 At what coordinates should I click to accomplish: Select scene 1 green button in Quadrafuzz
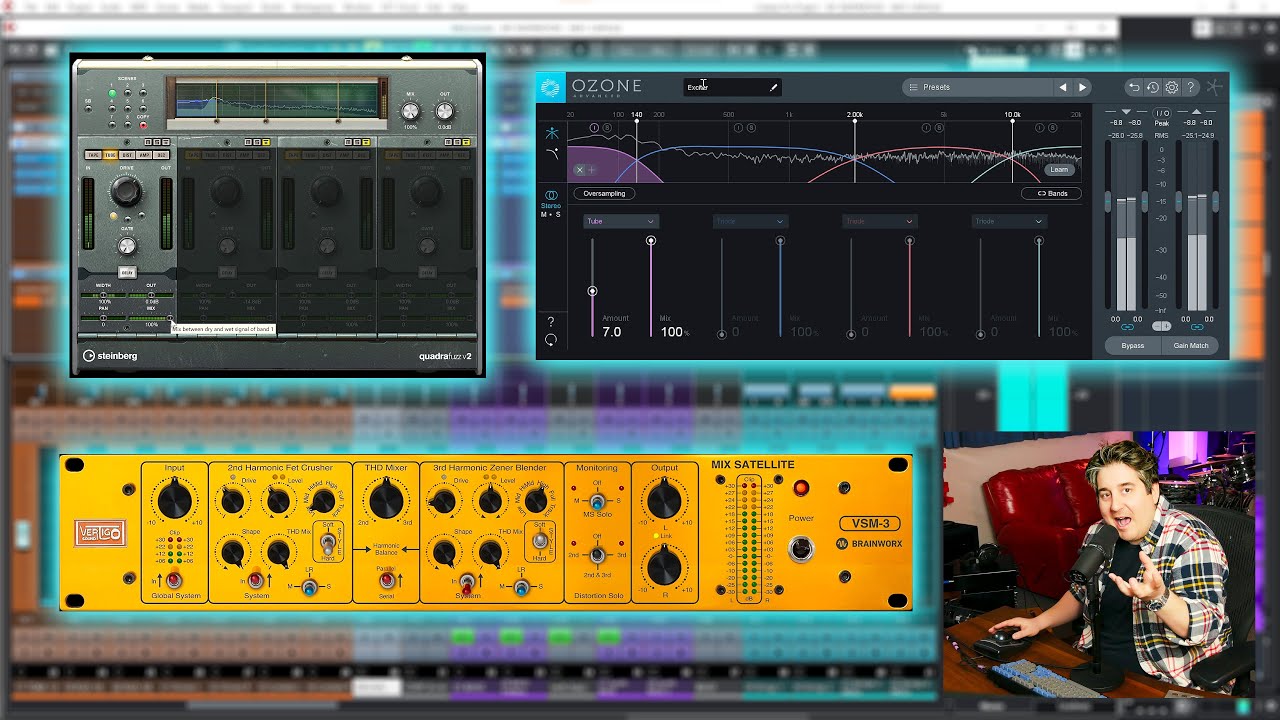pos(112,93)
